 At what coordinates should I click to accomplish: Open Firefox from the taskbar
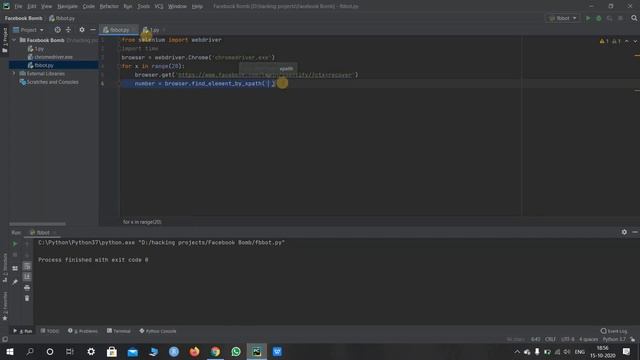tap(194, 351)
